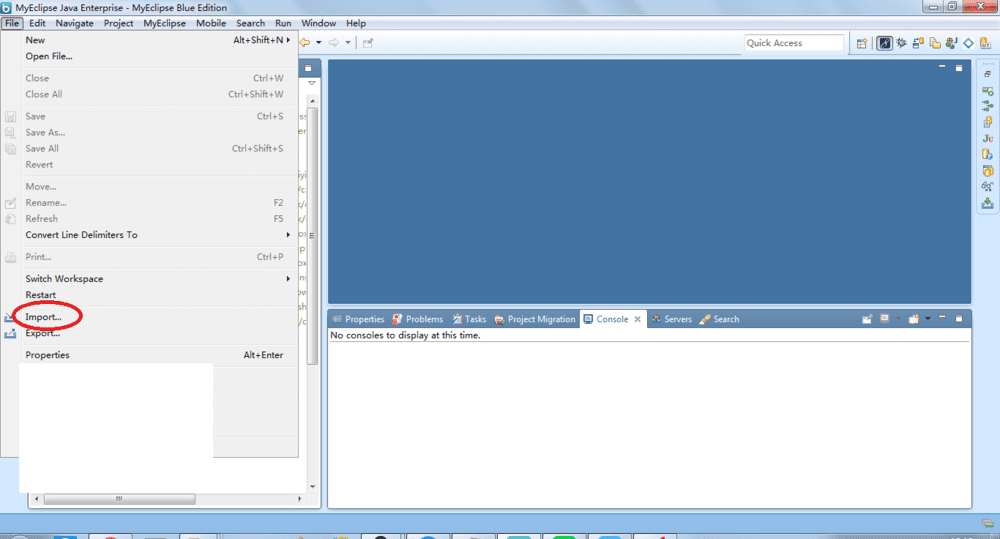
Task: Open the database explorer perspective icon
Action: 918,43
